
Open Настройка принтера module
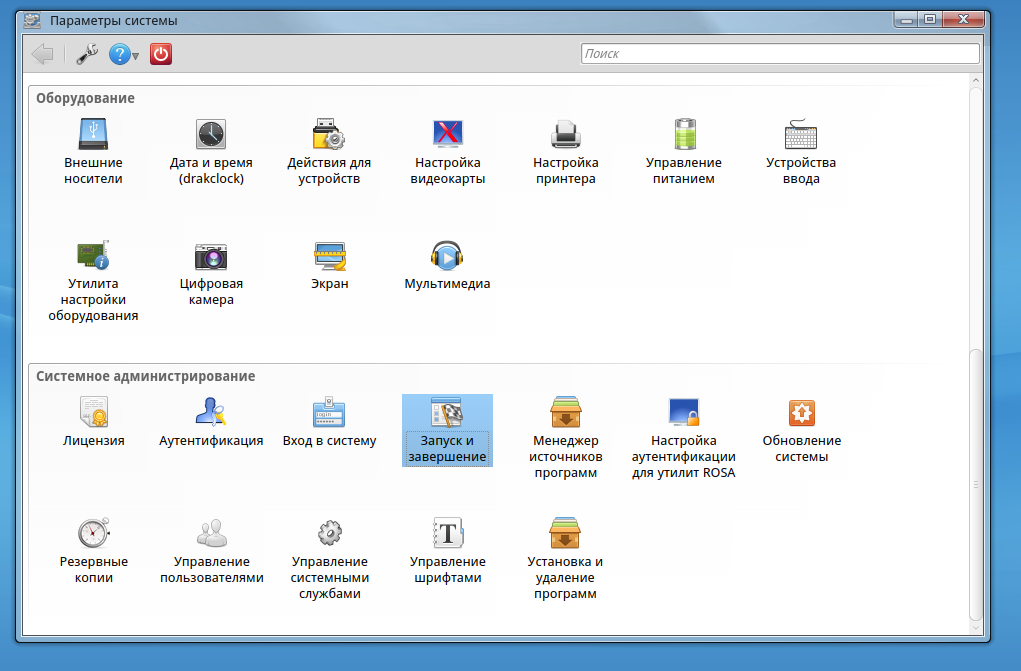pyautogui.click(x=565, y=151)
